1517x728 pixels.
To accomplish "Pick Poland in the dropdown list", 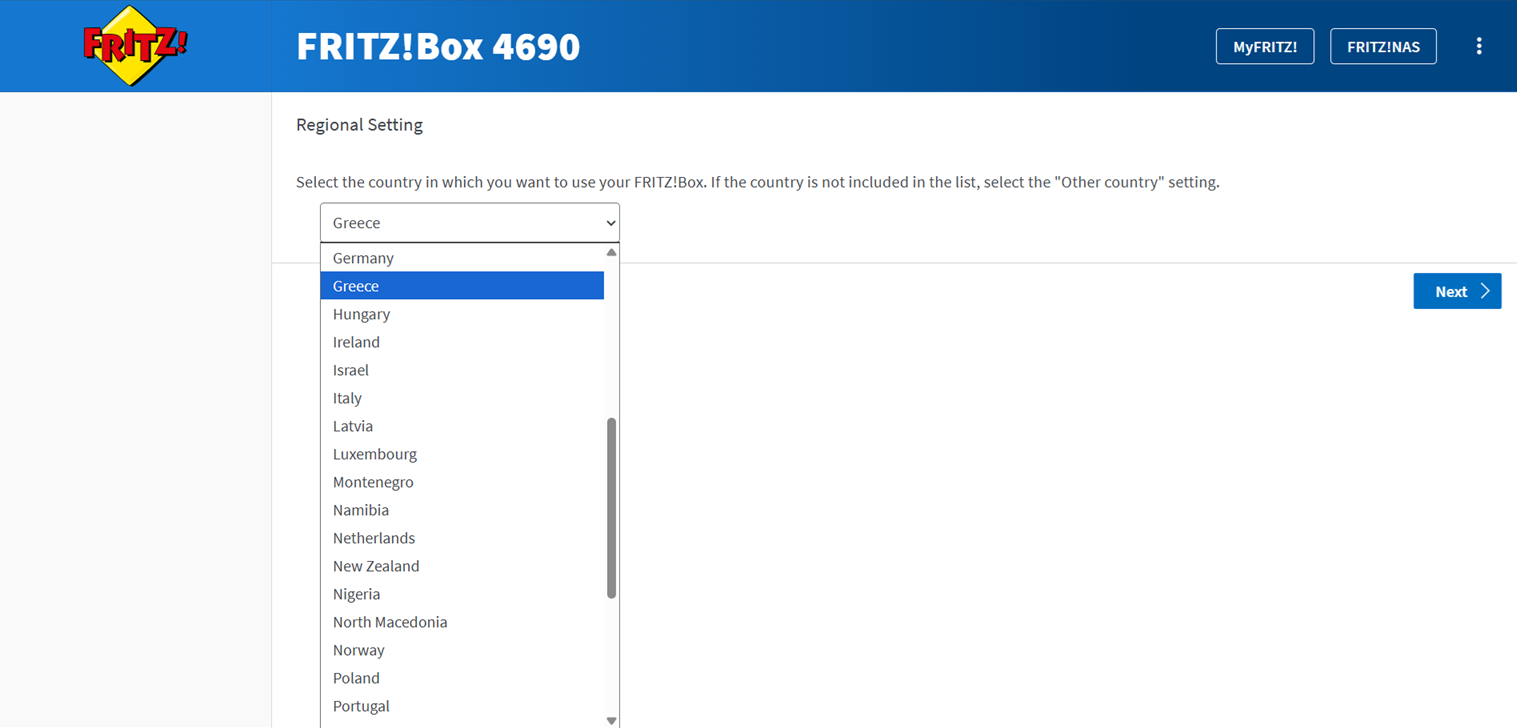I will click(x=462, y=678).
